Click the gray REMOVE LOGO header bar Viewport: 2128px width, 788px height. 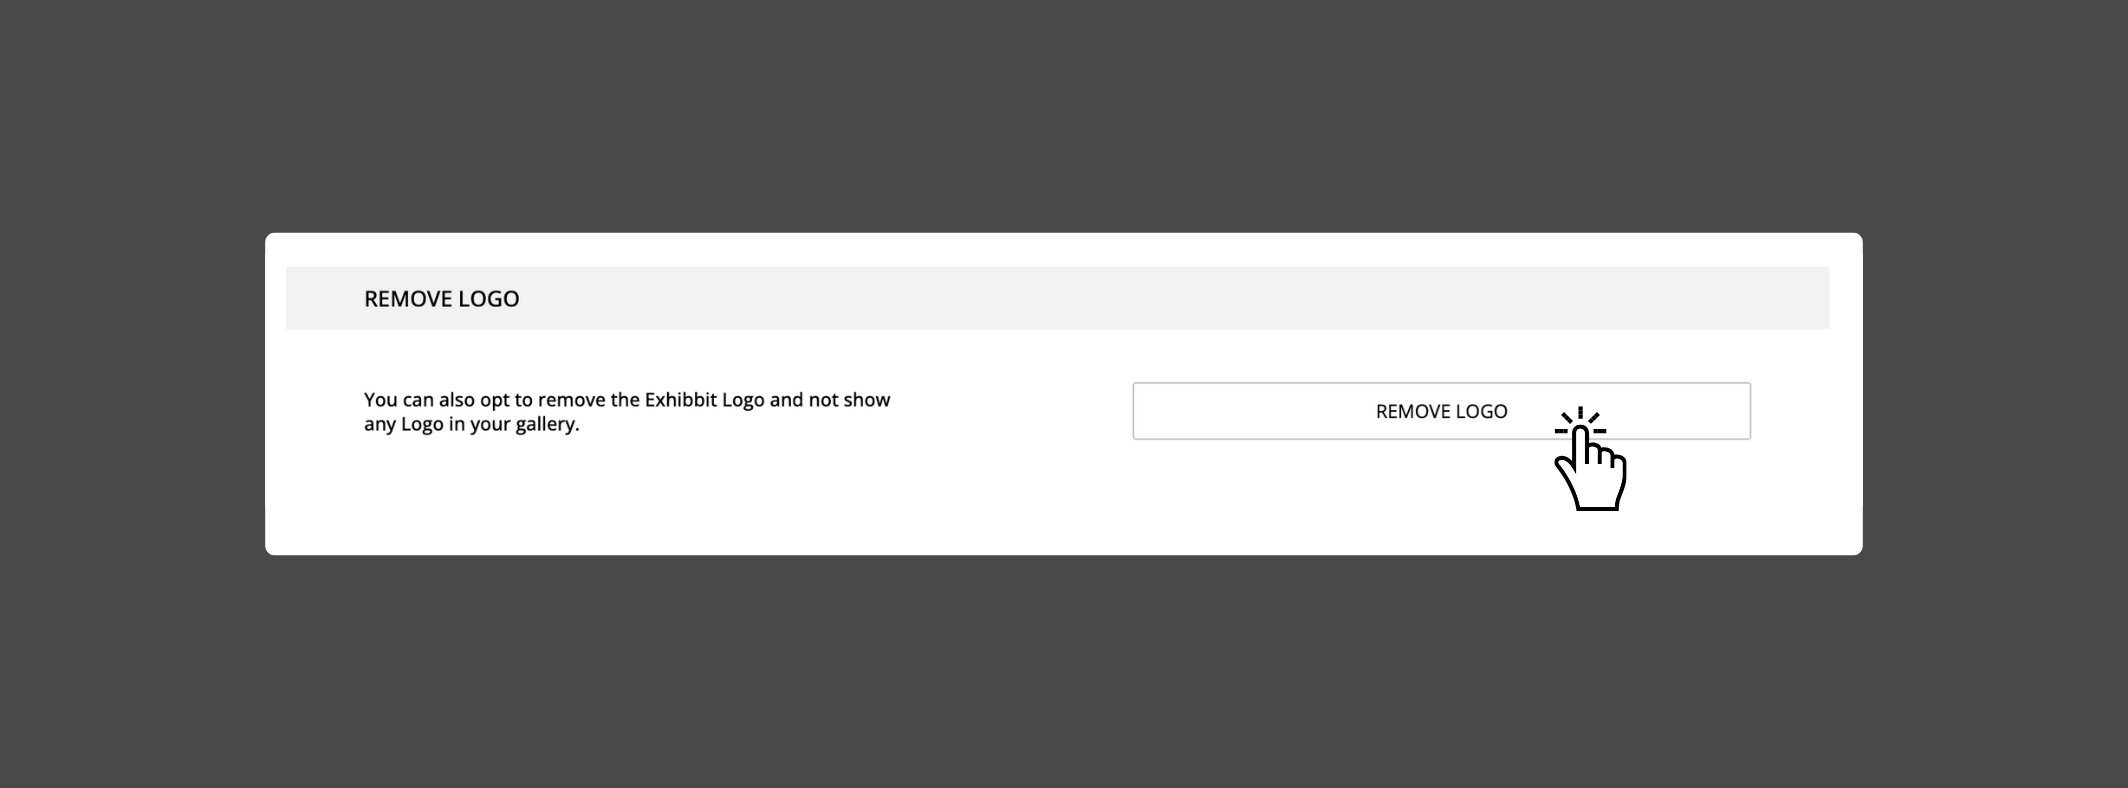coord(1057,298)
